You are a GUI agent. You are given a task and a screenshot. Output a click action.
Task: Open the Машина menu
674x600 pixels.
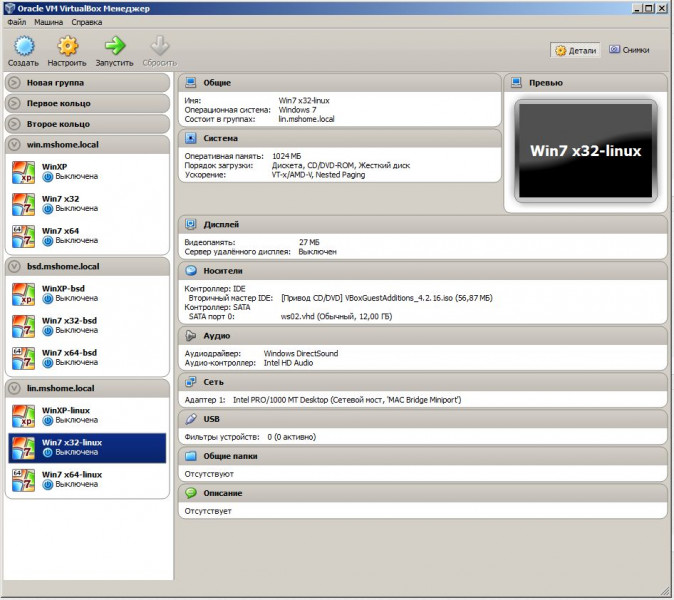click(x=49, y=22)
